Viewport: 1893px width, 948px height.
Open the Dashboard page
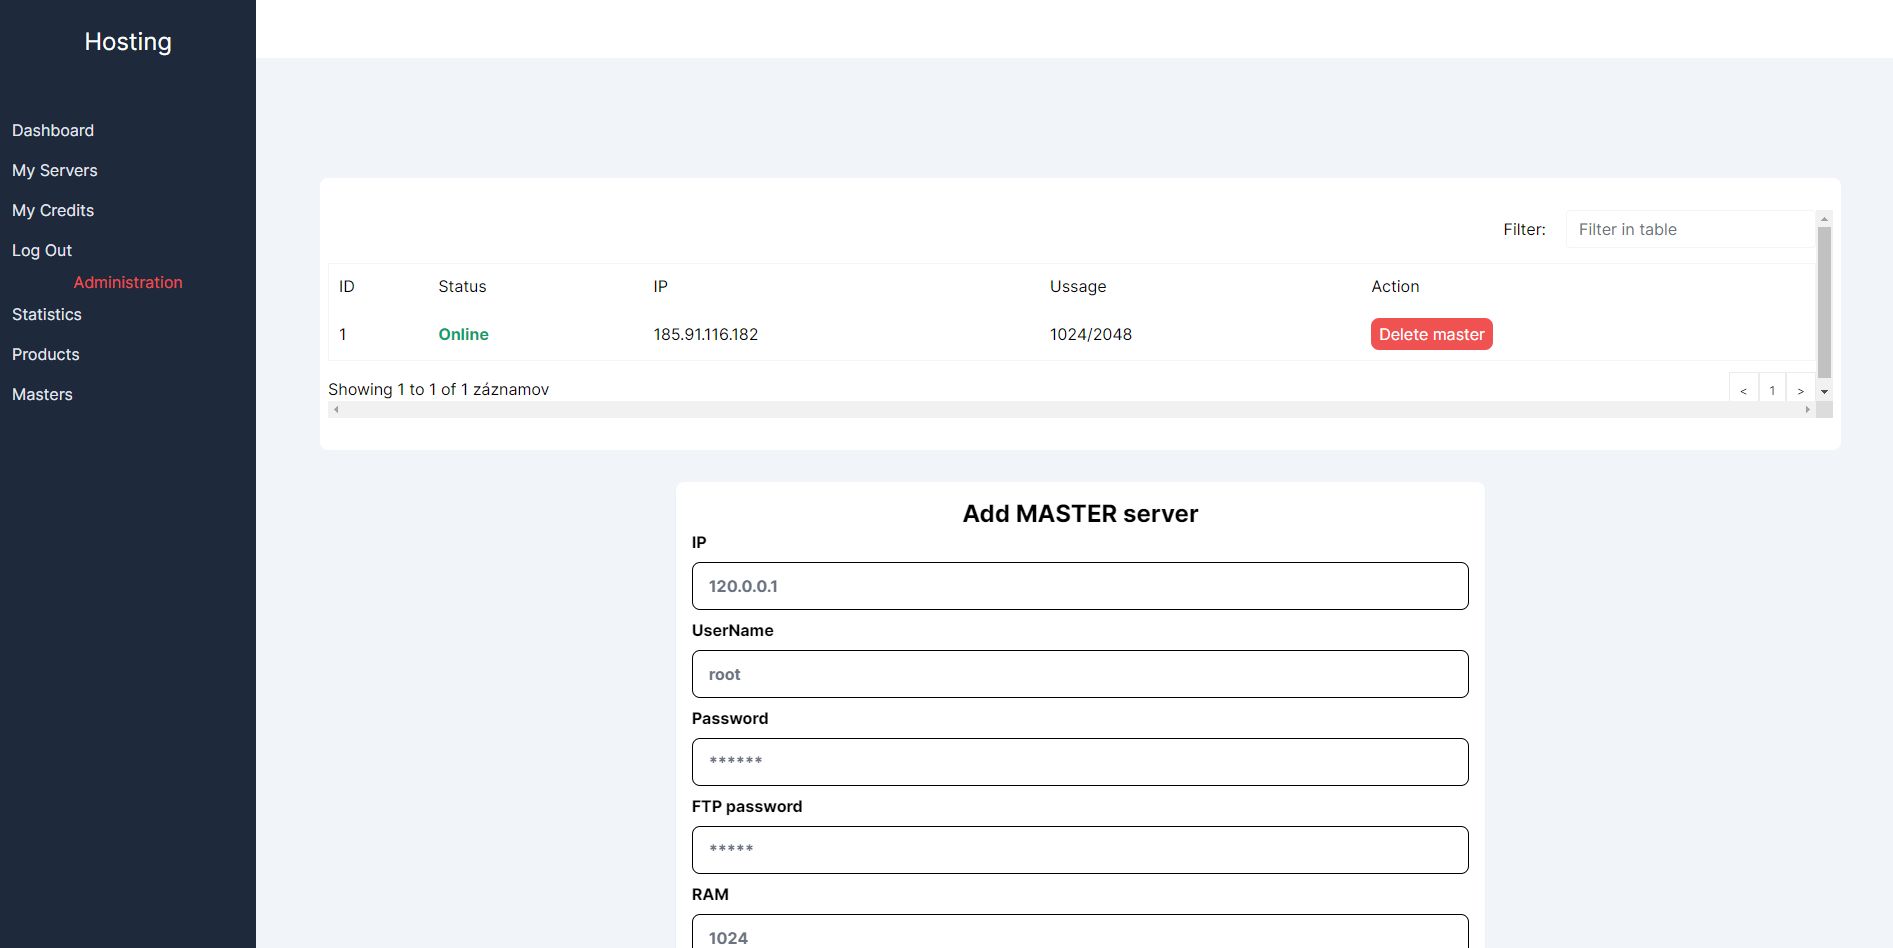point(53,130)
